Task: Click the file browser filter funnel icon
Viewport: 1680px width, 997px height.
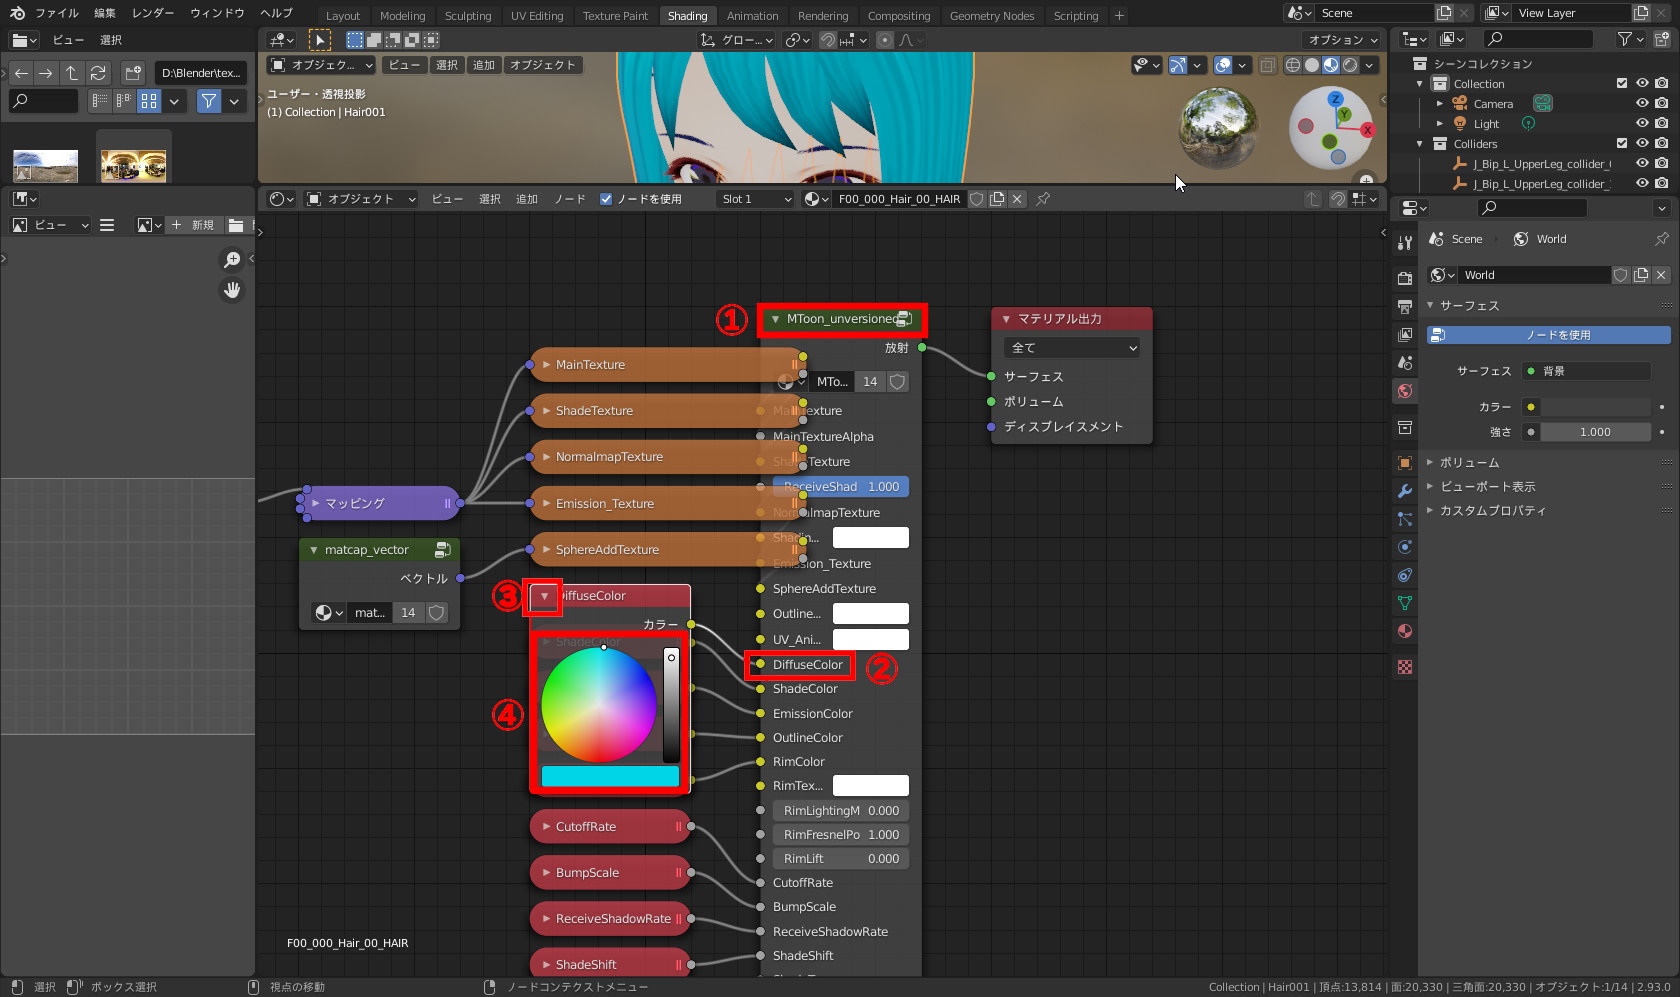Action: click(x=208, y=101)
